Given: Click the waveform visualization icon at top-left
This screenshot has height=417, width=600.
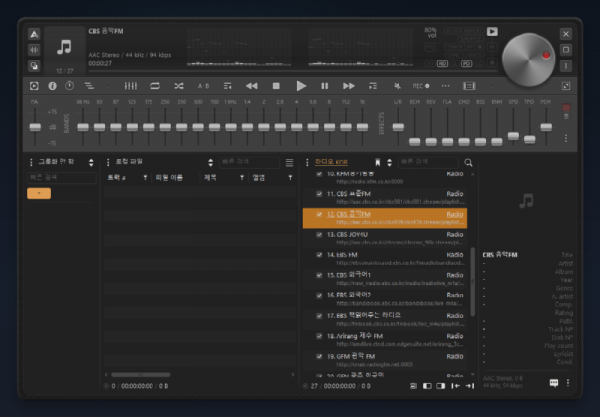Looking at the screenshot, I should (x=34, y=50).
